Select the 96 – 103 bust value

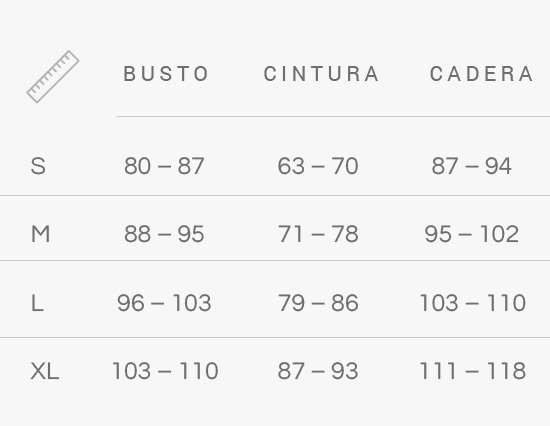[164, 303]
